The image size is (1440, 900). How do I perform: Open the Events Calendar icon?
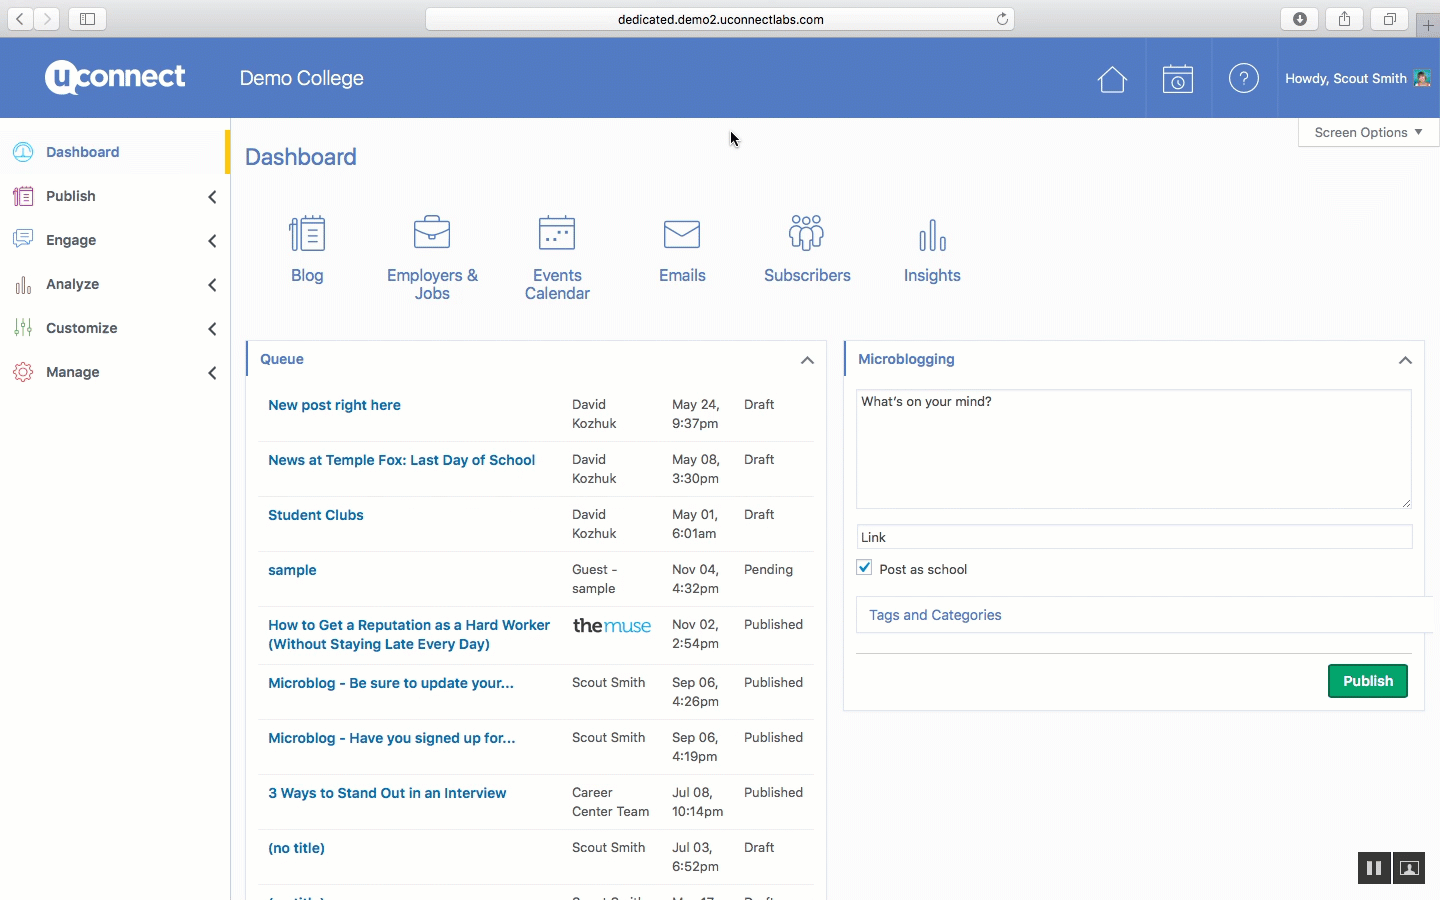(557, 233)
